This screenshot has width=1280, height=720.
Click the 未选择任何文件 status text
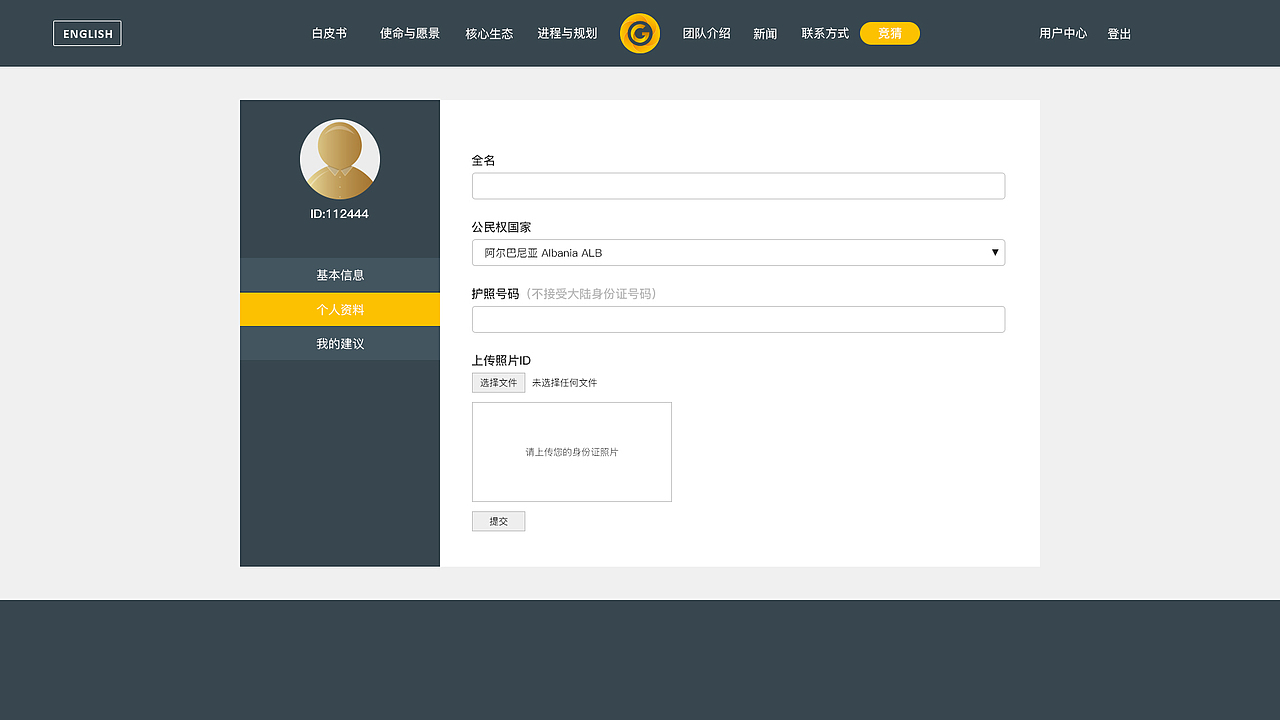(x=564, y=383)
